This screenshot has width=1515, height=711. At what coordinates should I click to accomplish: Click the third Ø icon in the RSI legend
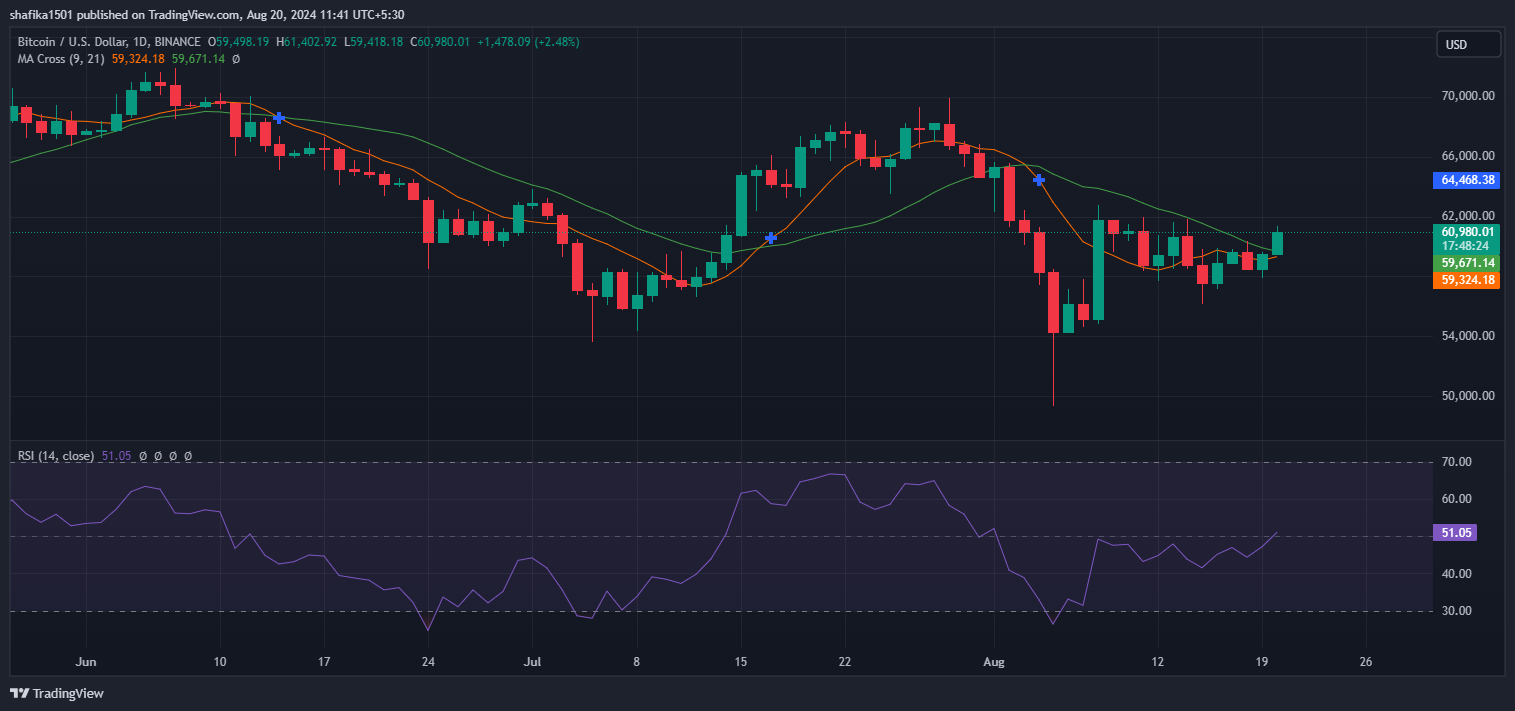pyautogui.click(x=172, y=456)
